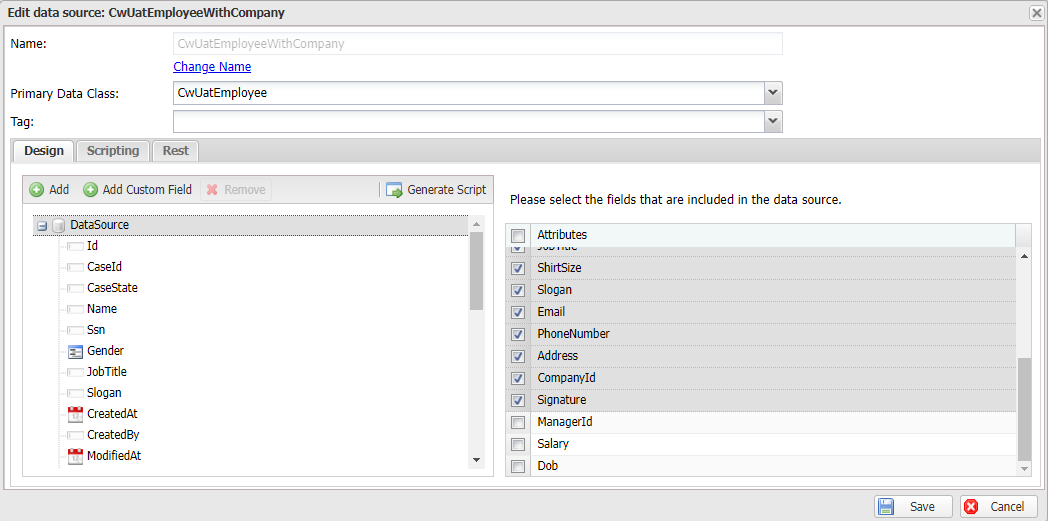The height and width of the screenshot is (521, 1048).
Task: Click the Save floppy disk icon
Action: [886, 507]
